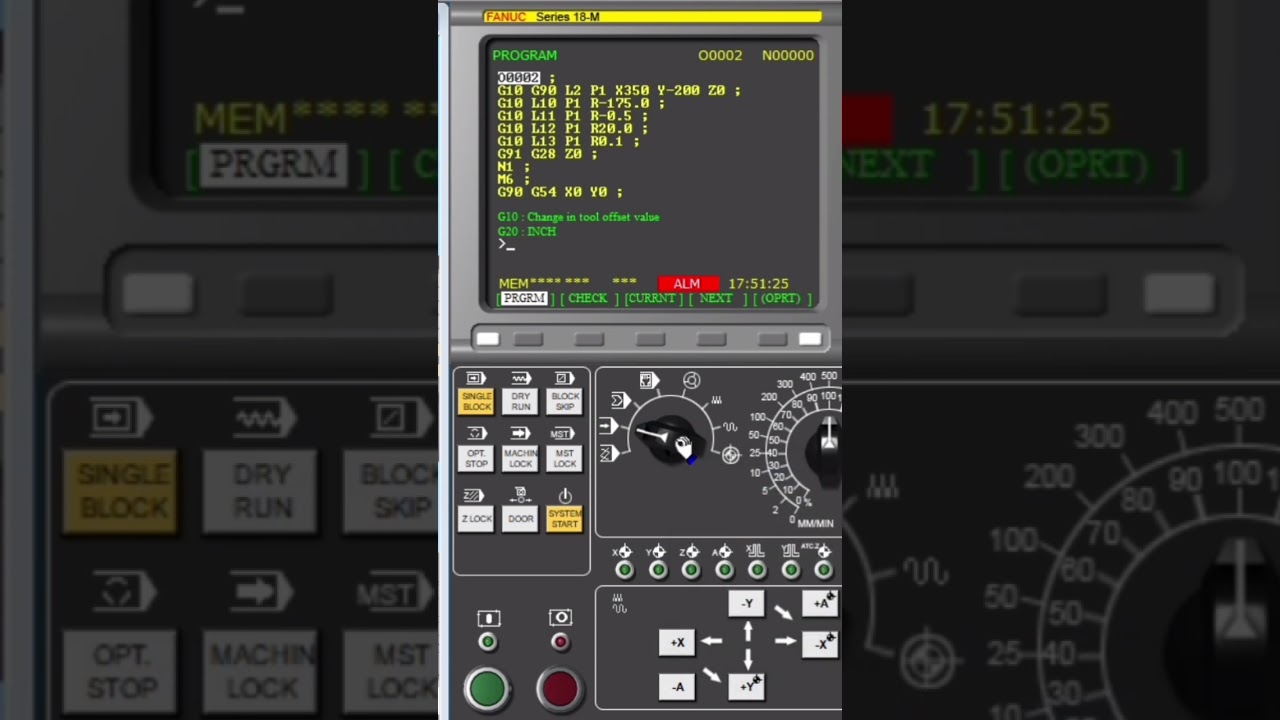The width and height of the screenshot is (1280, 720).
Task: Click the Z axis home indicator lamp
Action: (691, 570)
